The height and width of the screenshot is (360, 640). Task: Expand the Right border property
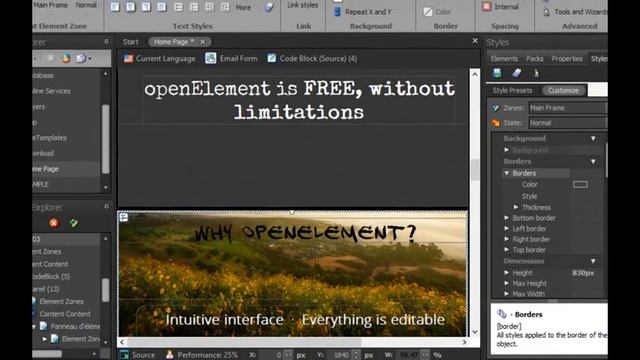[507, 239]
